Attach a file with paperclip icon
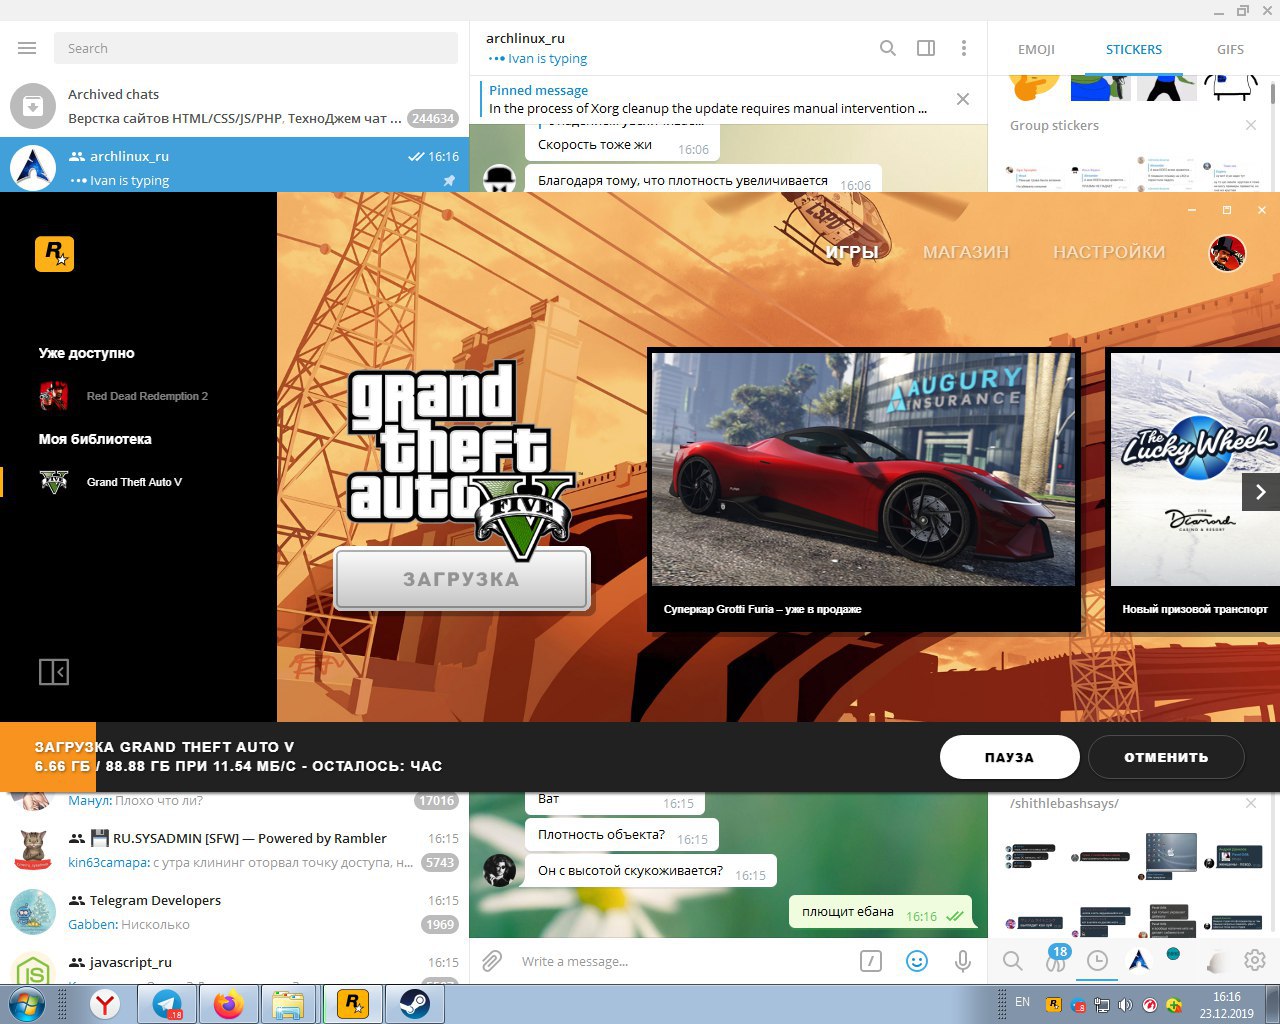Image resolution: width=1280 pixels, height=1024 pixels. click(x=491, y=961)
